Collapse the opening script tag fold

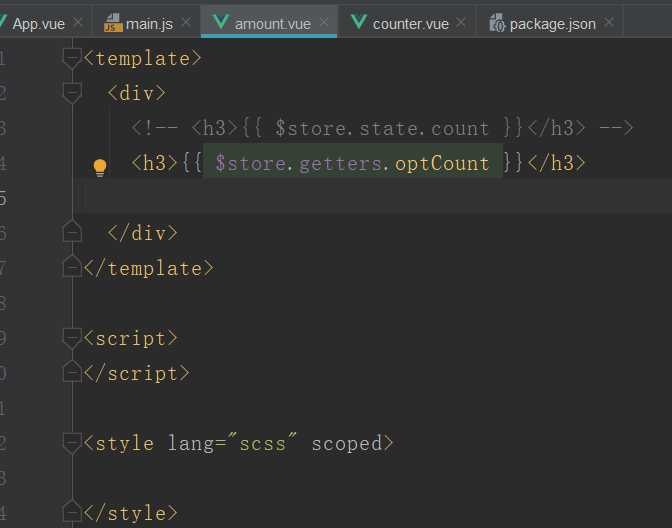pos(72,338)
